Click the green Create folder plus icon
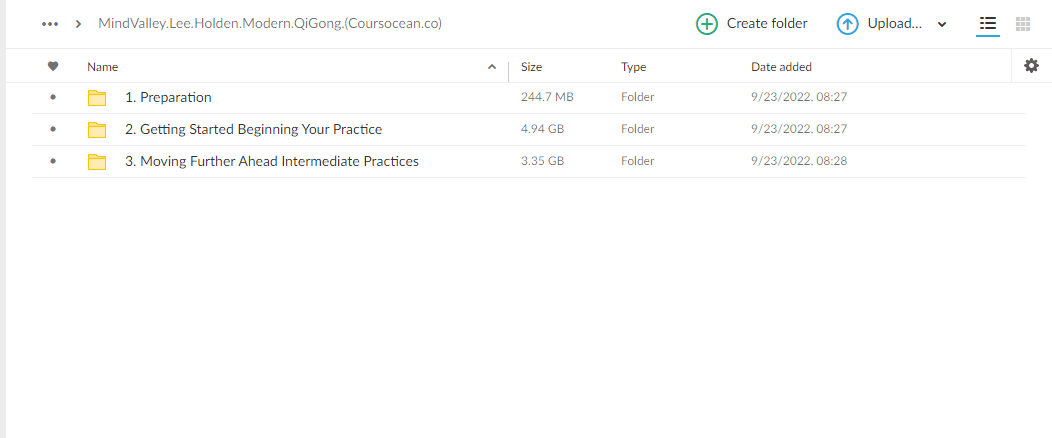 coord(707,24)
